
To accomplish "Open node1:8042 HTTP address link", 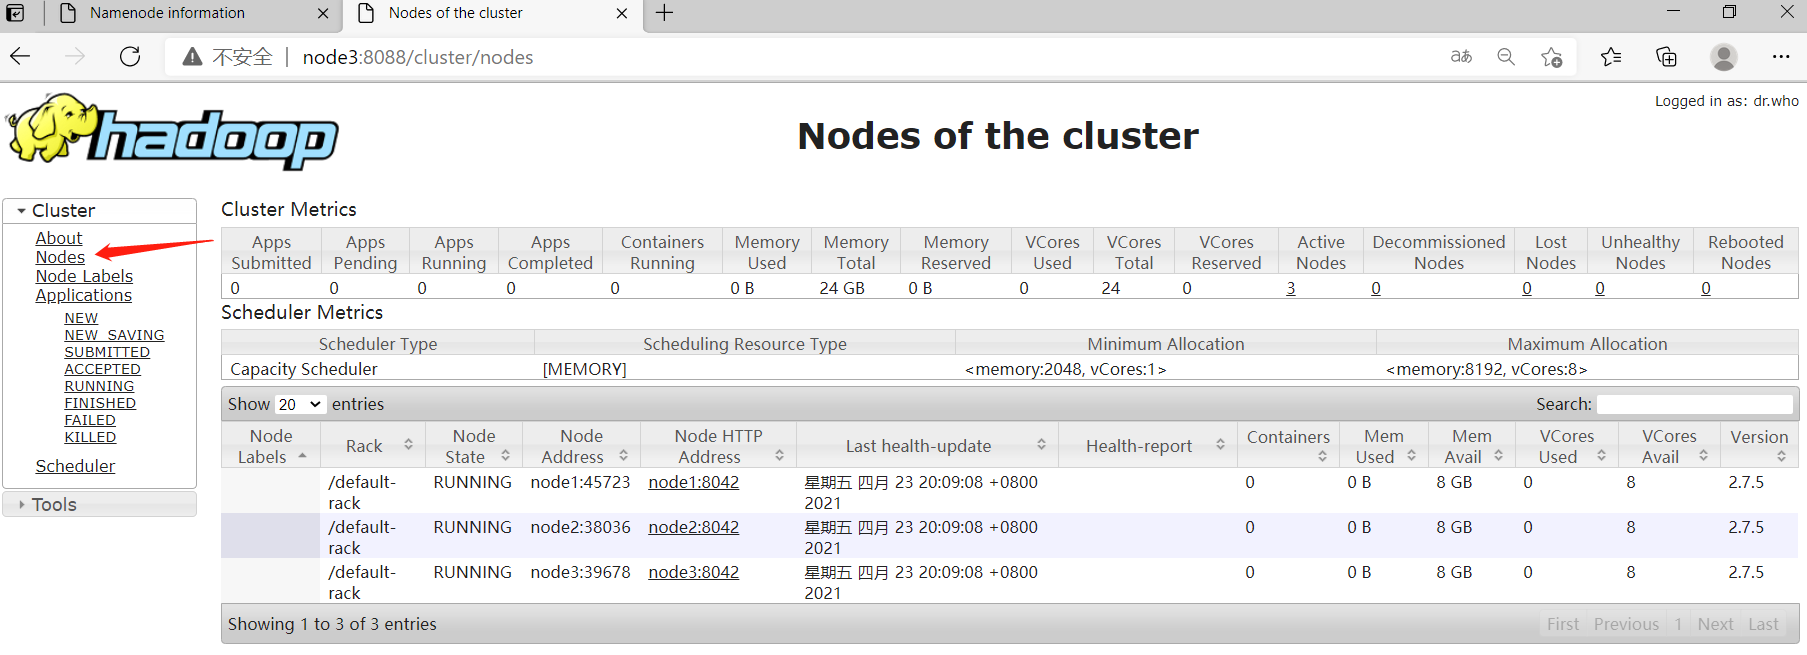I will coord(694,482).
